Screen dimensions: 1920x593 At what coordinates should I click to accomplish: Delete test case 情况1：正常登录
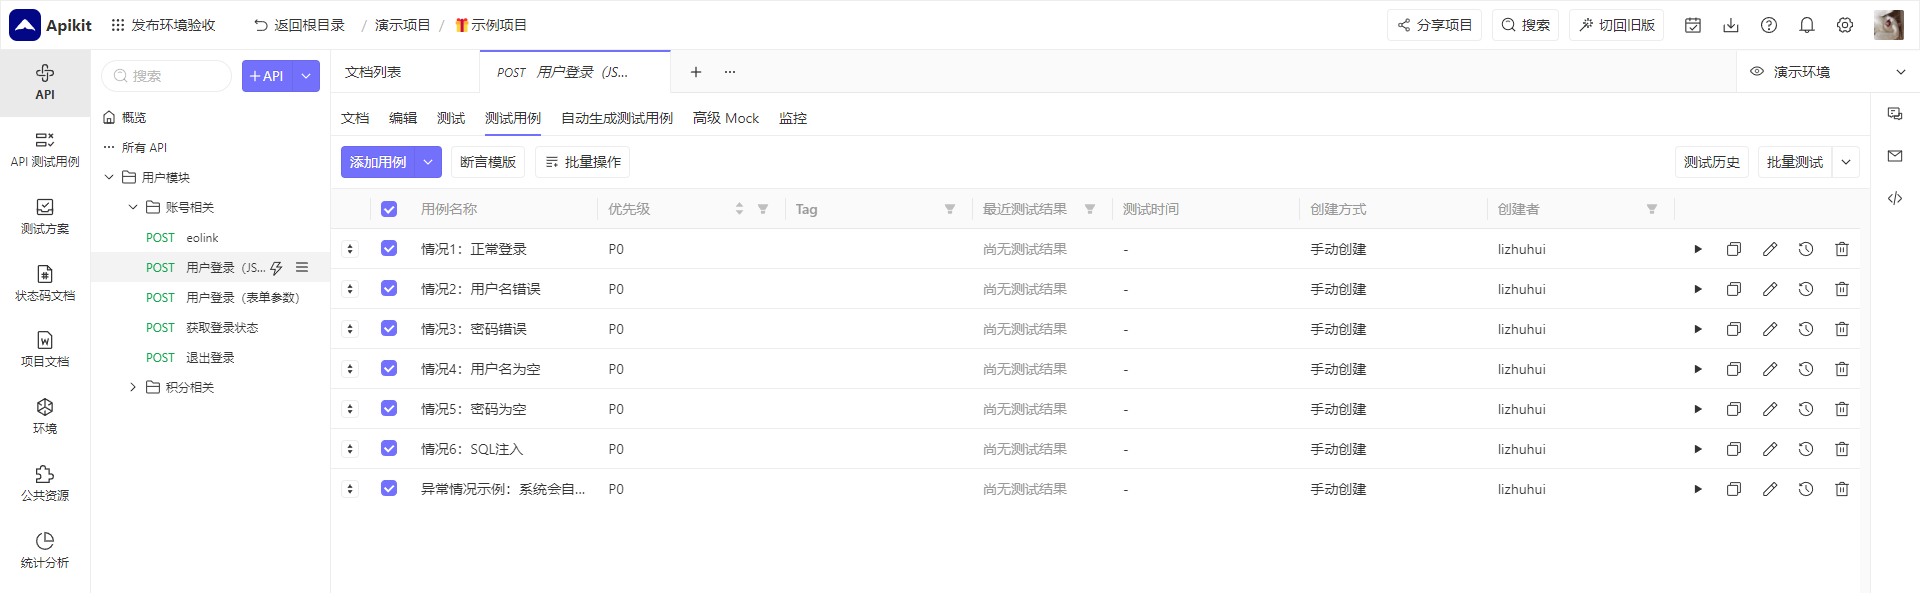click(1841, 249)
